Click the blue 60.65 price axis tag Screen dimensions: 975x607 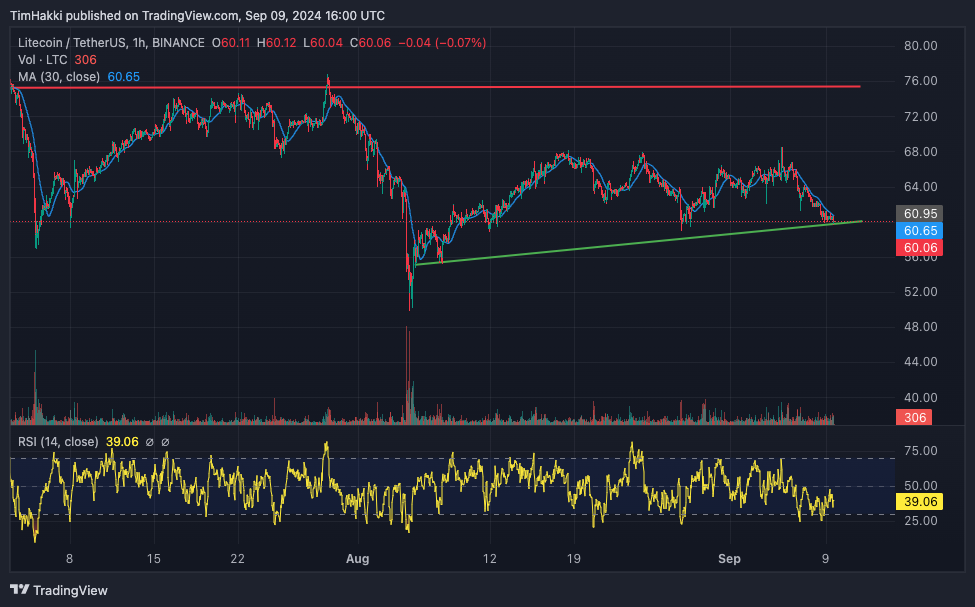pos(920,231)
